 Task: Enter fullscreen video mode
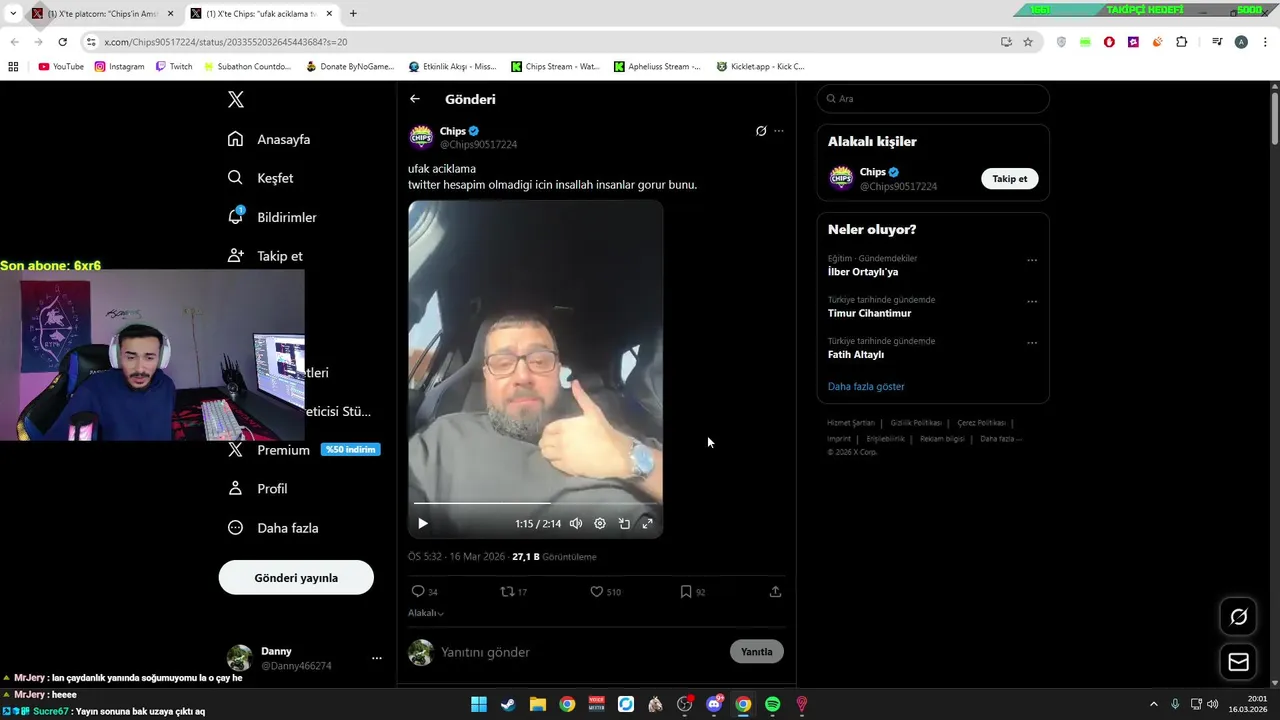(x=647, y=523)
